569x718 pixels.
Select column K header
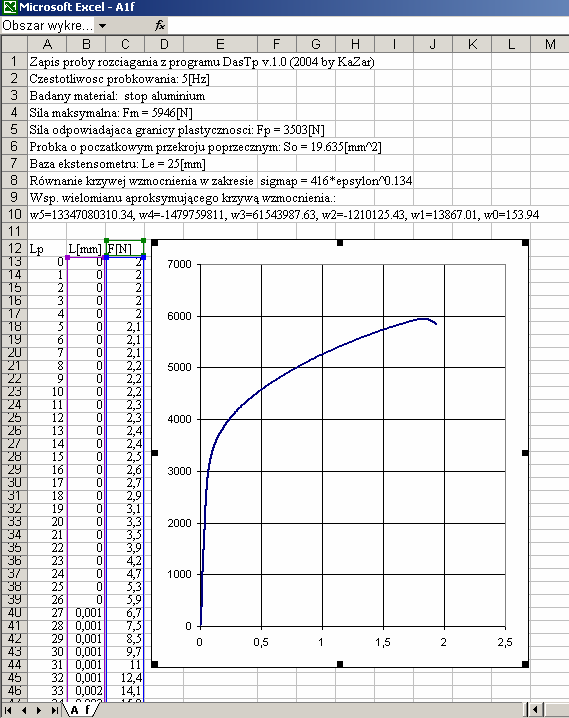[472, 44]
